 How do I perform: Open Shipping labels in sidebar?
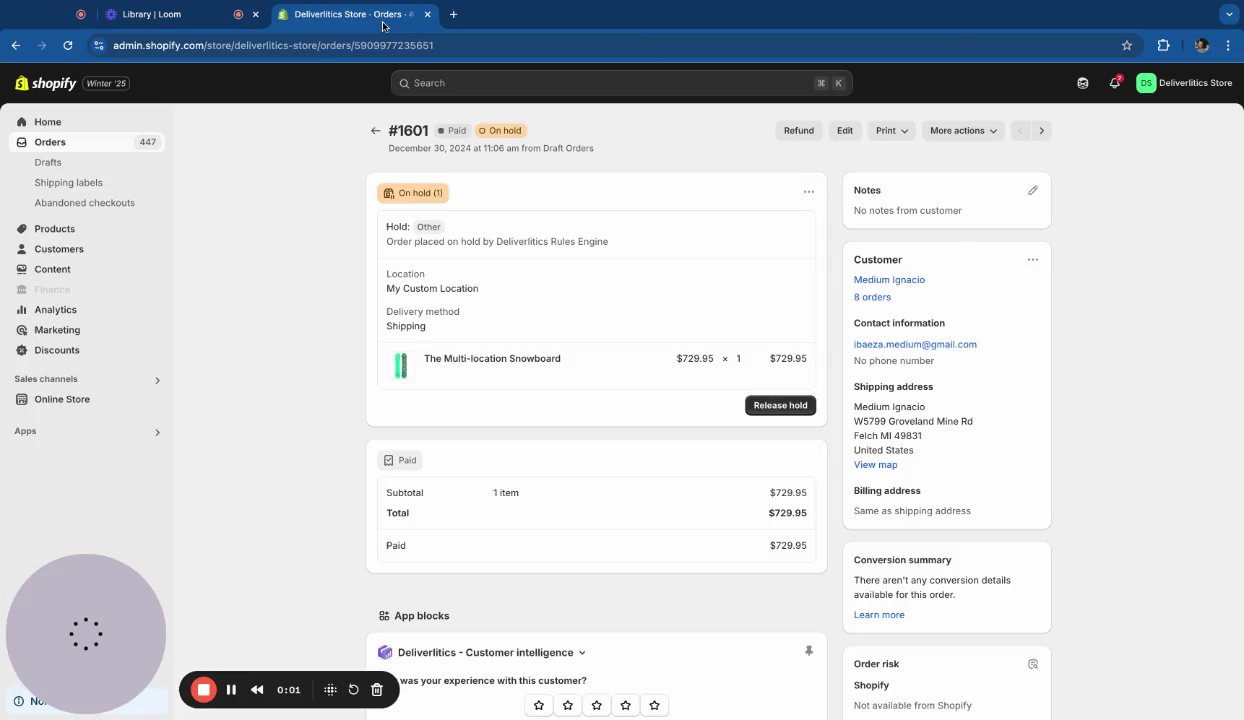pos(68,183)
